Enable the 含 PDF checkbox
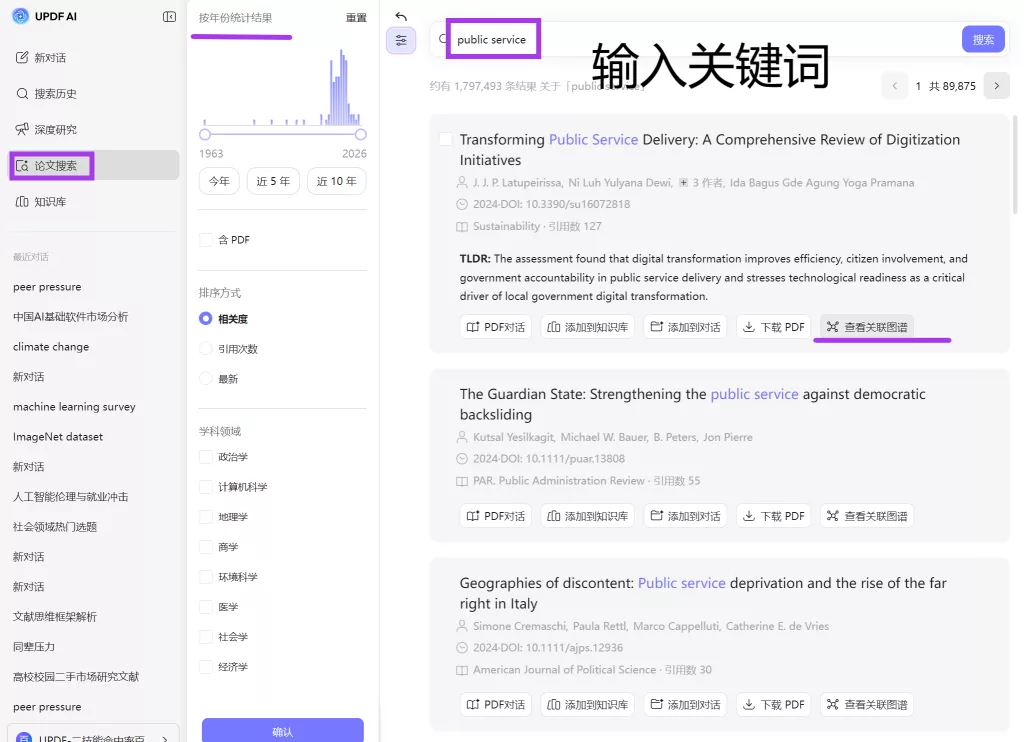1024x742 pixels. tap(206, 240)
